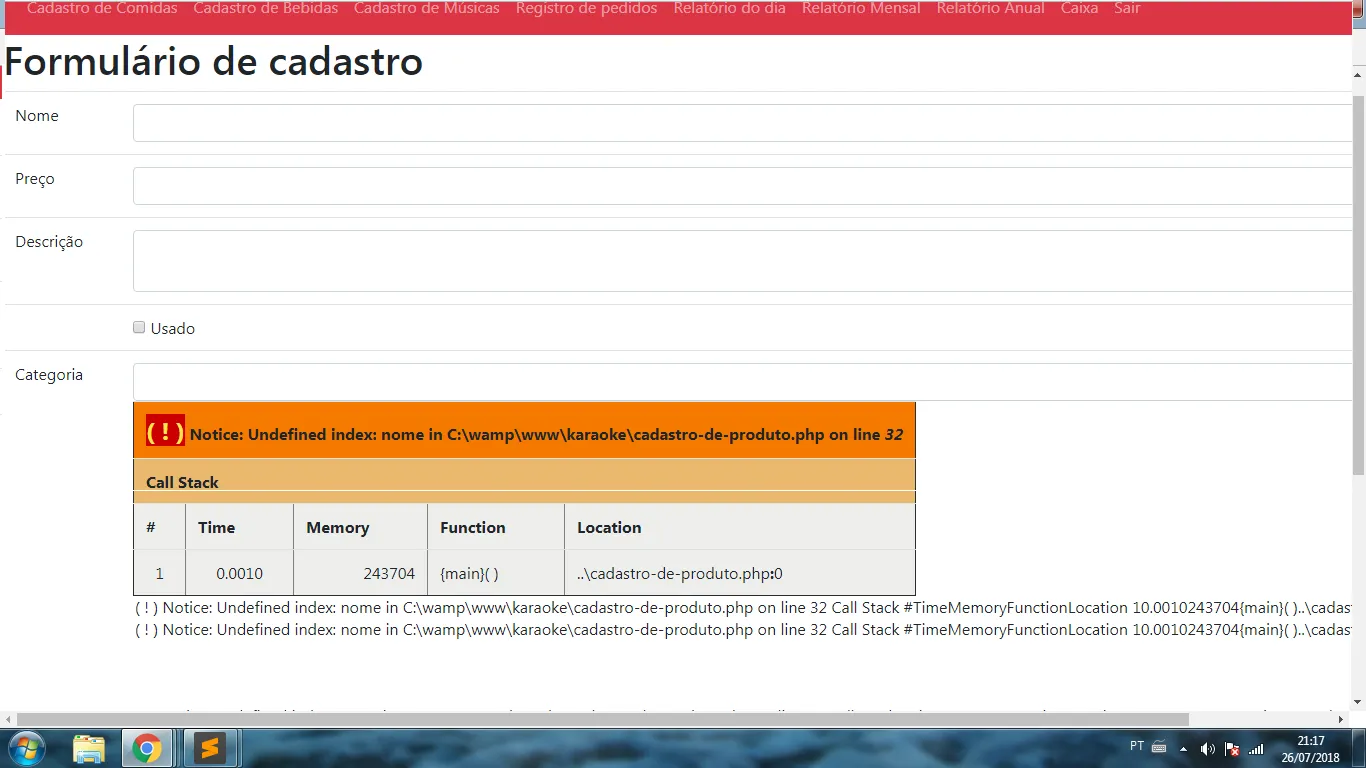Toggle the Usado checkbox

click(139, 328)
